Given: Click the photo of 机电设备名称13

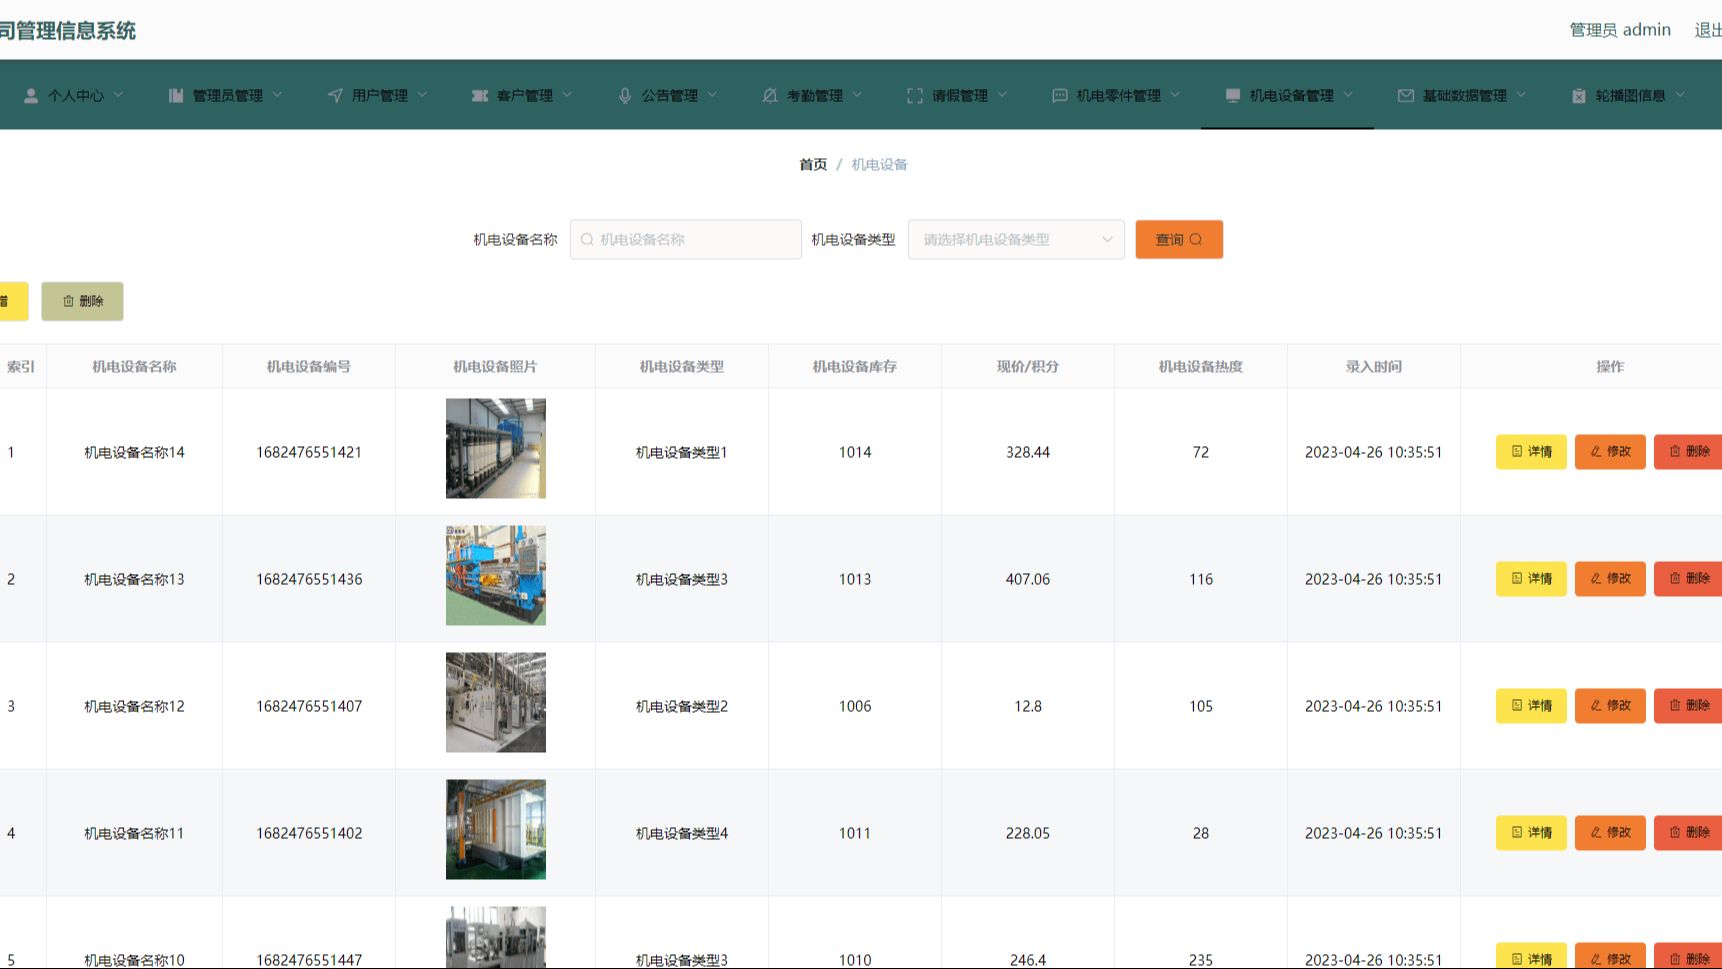Looking at the screenshot, I should [496, 576].
